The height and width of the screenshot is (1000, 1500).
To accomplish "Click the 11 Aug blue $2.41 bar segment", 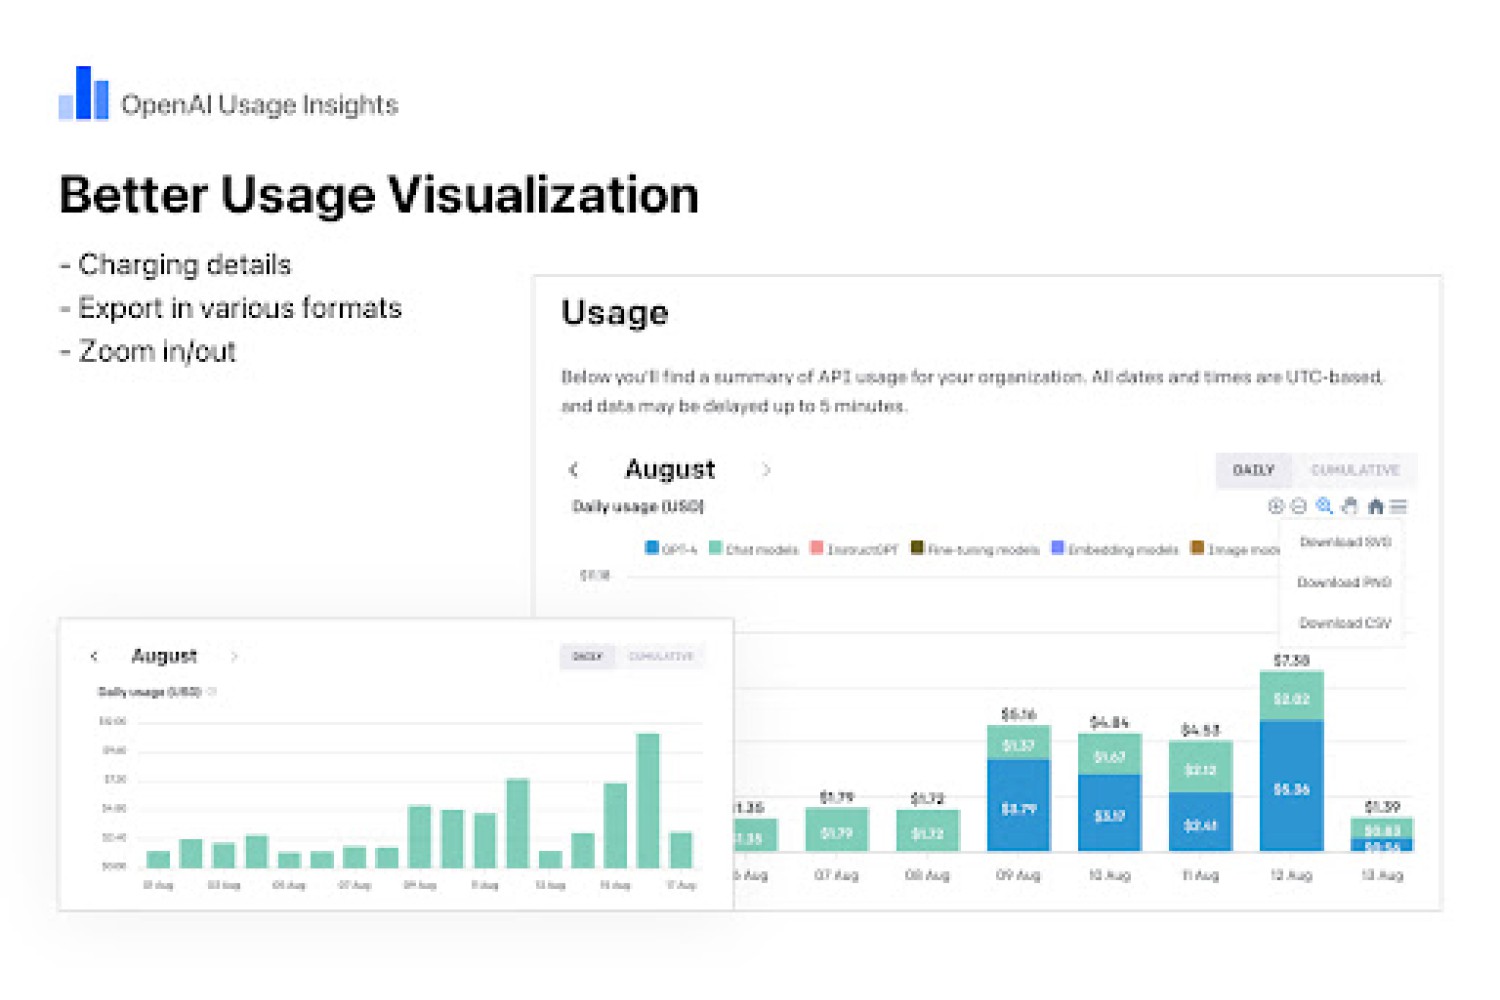I will (1200, 822).
